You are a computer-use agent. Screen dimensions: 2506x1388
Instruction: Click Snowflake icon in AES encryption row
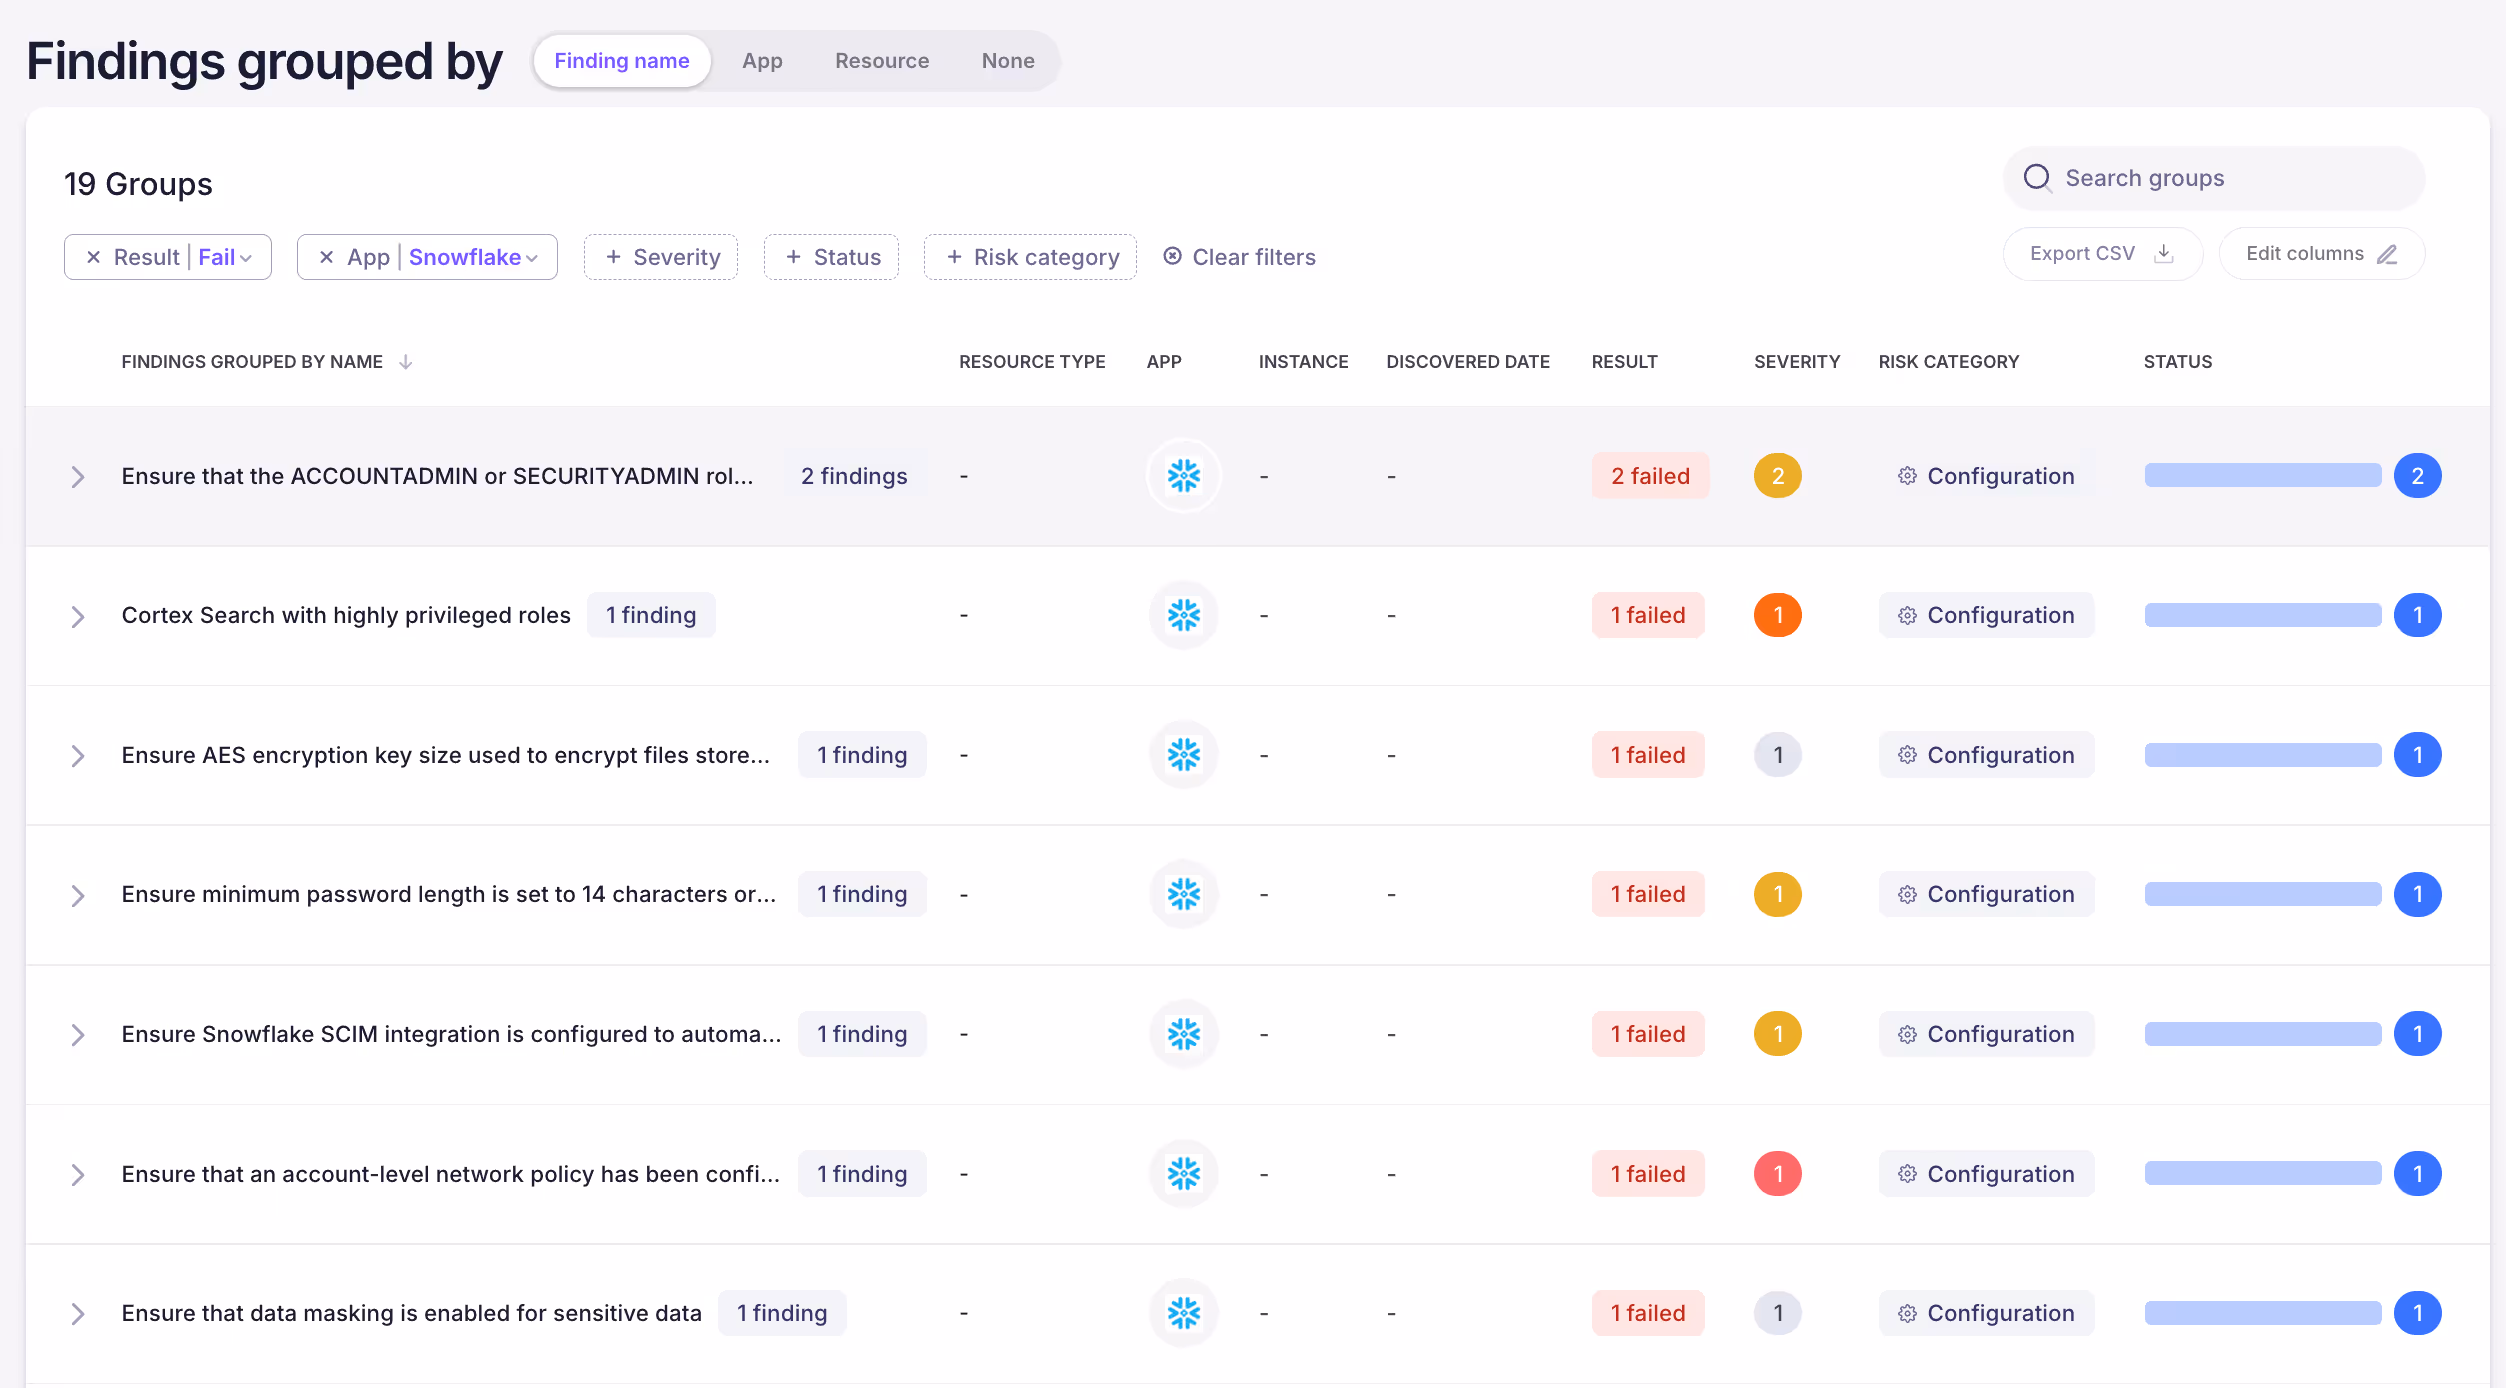(x=1184, y=755)
